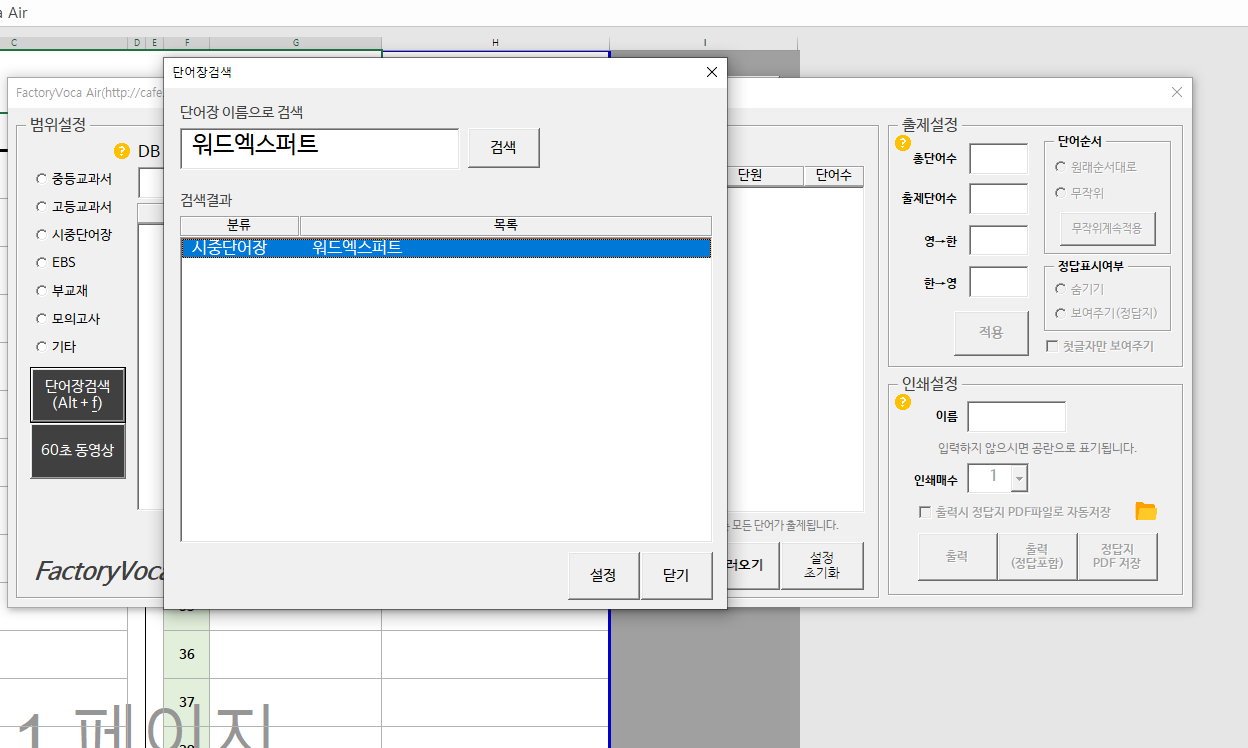Click the yellow help icon beside DB
The image size is (1248, 748).
(x=122, y=152)
